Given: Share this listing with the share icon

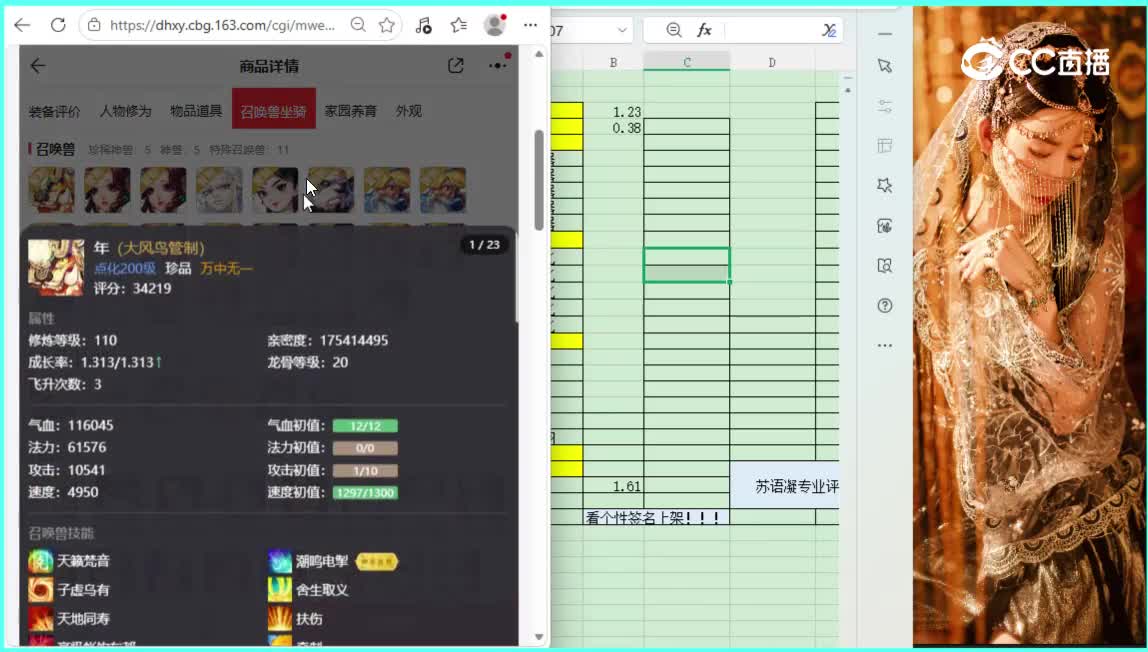Looking at the screenshot, I should (x=455, y=66).
